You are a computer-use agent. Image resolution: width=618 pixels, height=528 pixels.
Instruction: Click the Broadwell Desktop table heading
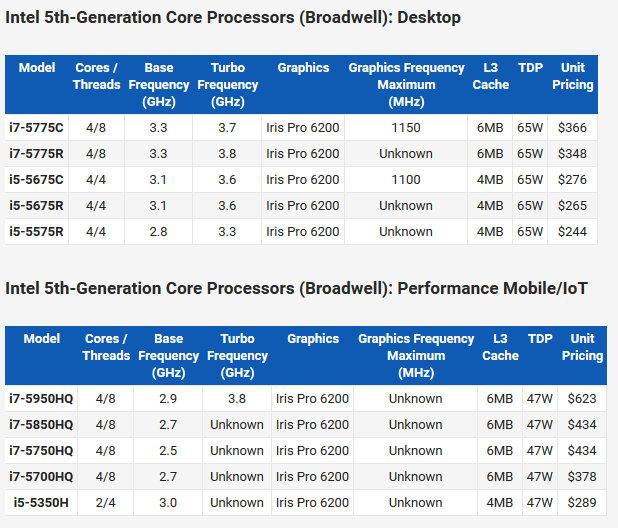point(233,18)
